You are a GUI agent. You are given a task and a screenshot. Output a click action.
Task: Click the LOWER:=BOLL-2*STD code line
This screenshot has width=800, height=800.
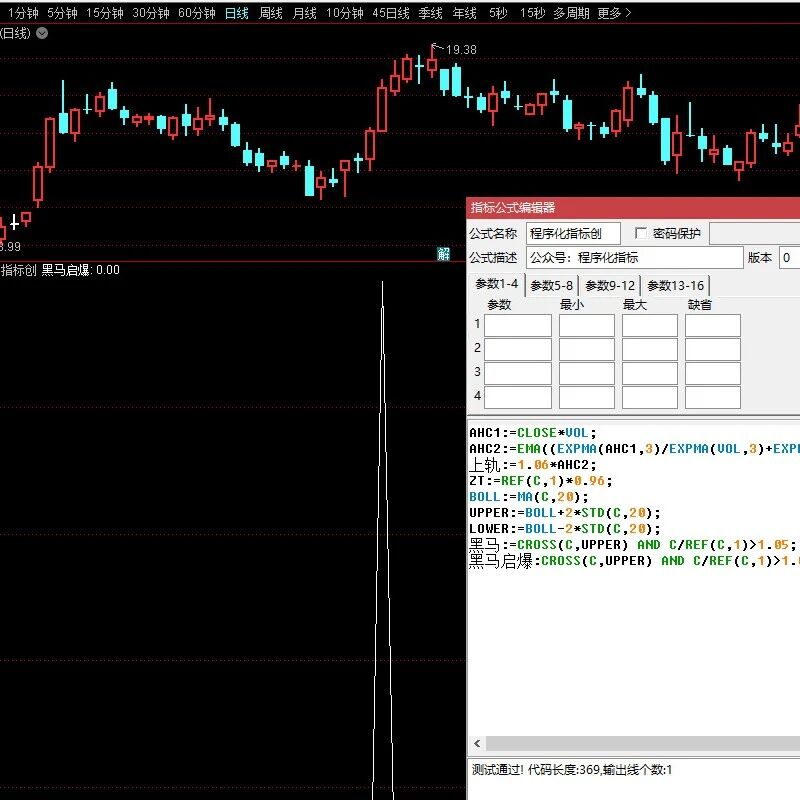coord(565,529)
